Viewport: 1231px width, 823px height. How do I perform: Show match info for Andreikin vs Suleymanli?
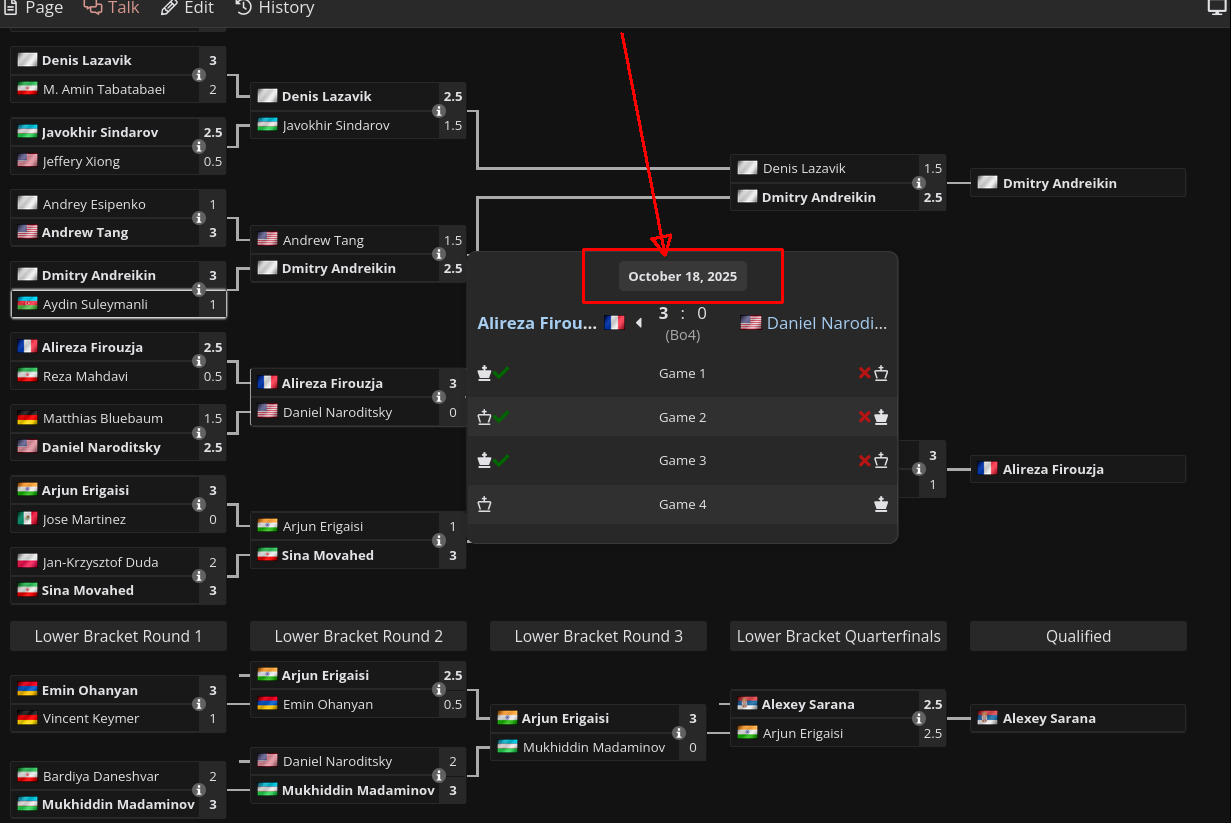pos(199,289)
